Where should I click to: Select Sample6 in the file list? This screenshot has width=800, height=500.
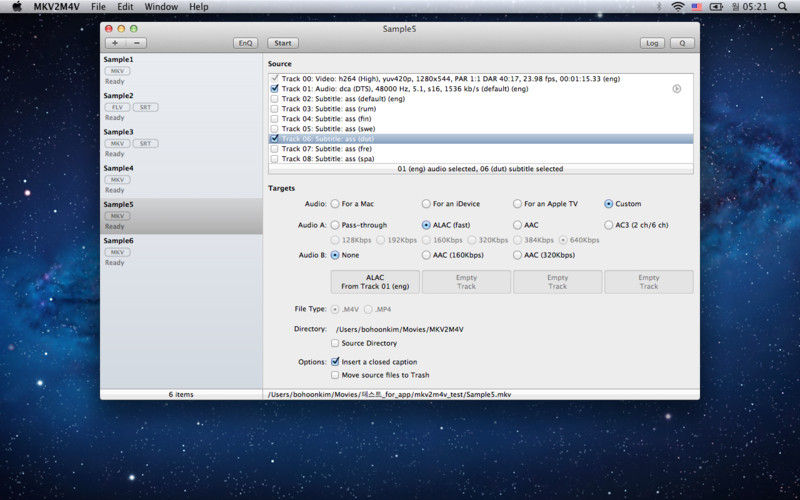point(181,252)
